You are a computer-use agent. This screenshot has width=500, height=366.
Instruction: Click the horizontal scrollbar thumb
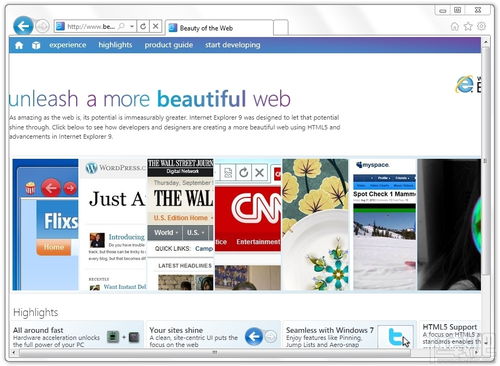(x=215, y=352)
